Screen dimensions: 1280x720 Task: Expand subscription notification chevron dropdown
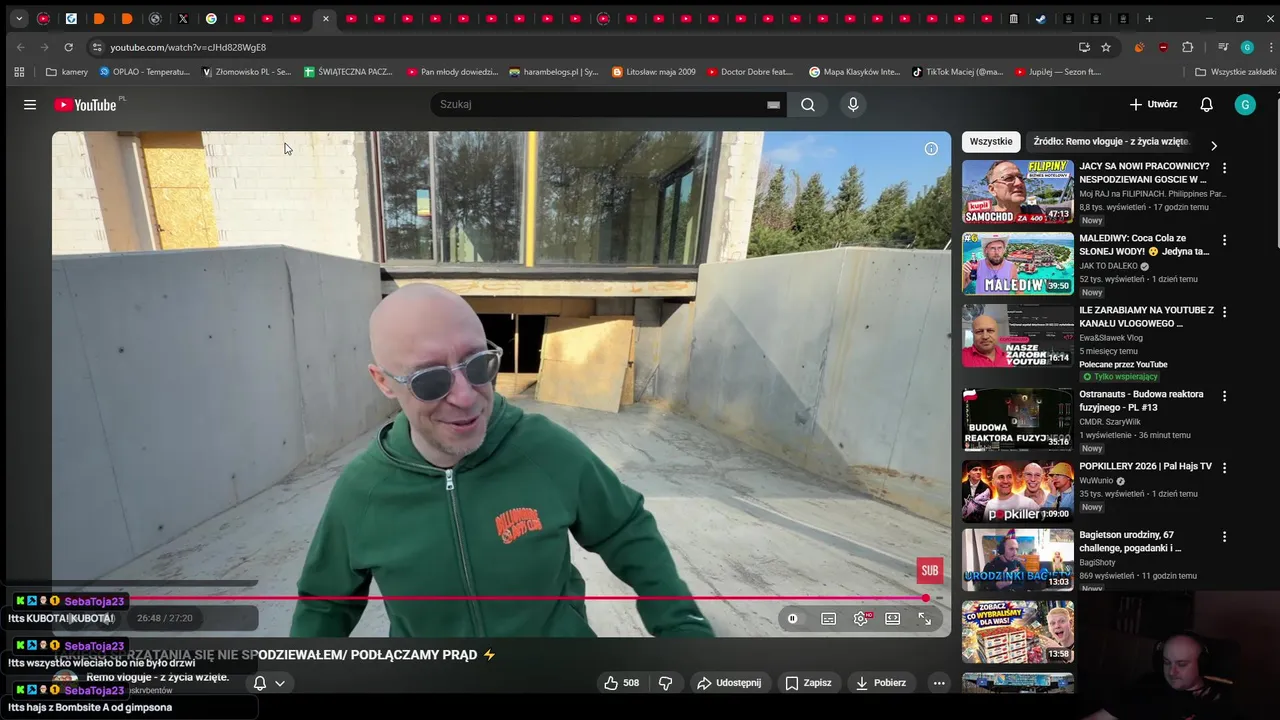tap(280, 683)
